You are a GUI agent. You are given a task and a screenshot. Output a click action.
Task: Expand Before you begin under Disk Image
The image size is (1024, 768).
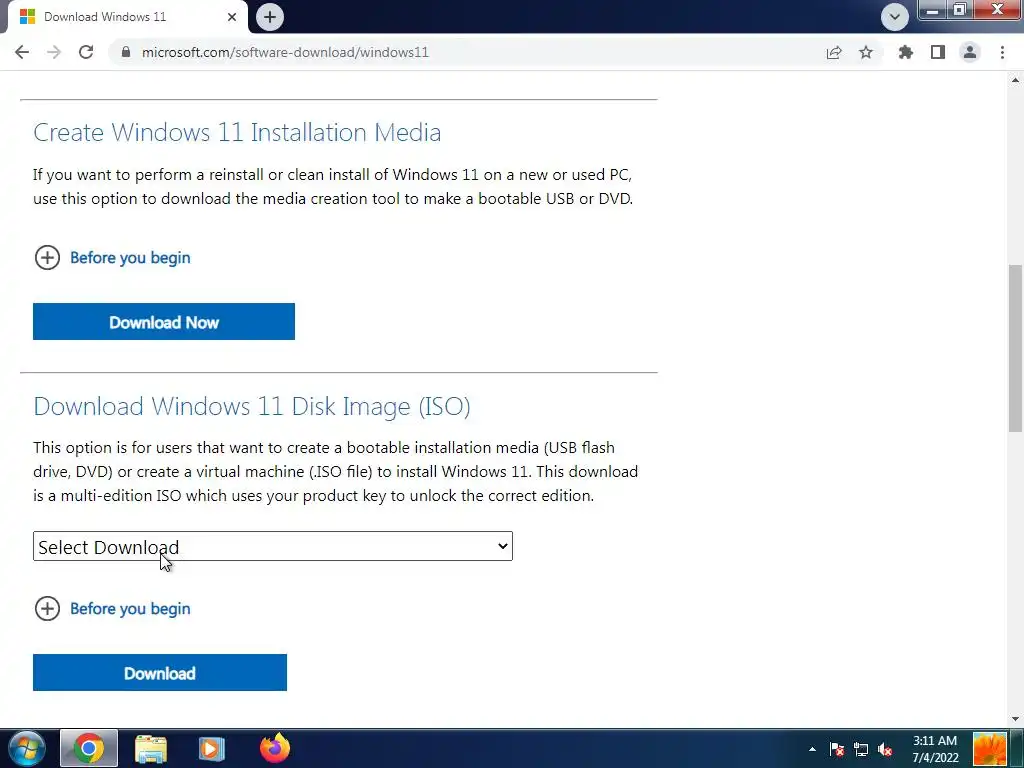(x=47, y=609)
